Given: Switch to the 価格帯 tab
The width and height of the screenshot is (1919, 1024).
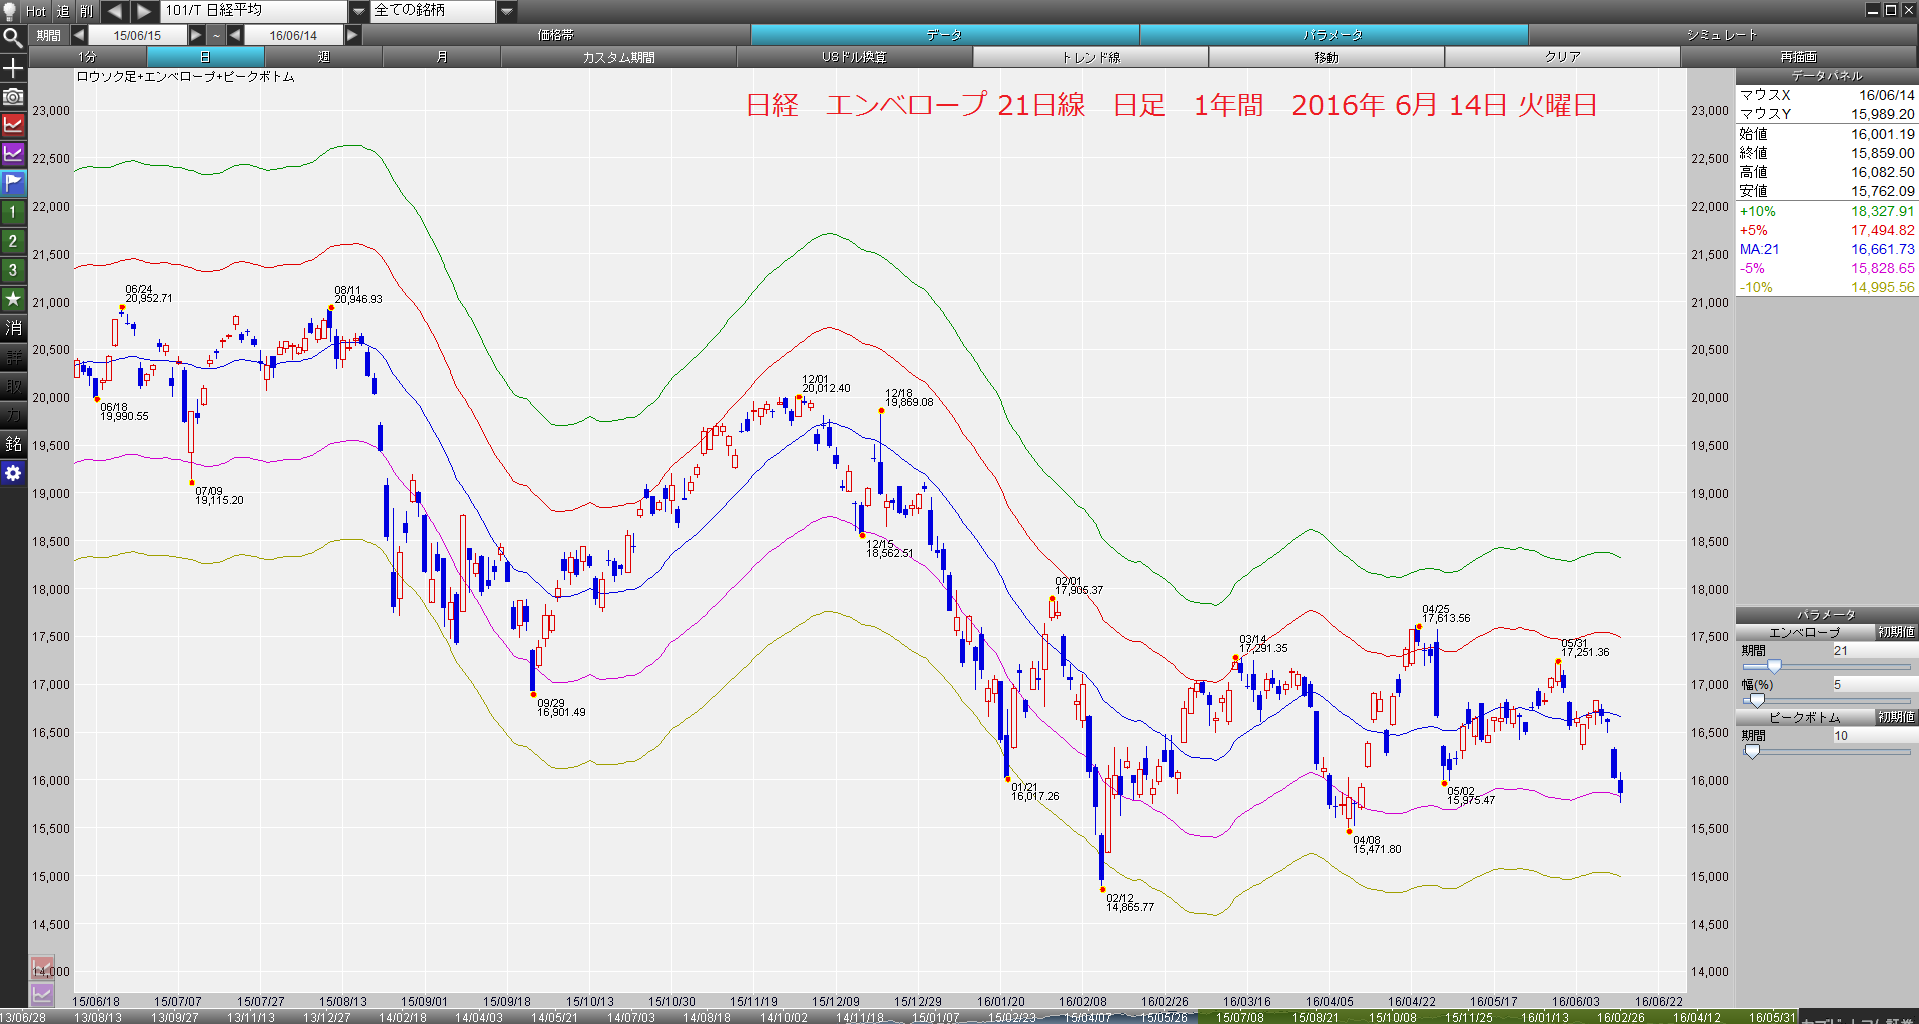Looking at the screenshot, I should (556, 35).
